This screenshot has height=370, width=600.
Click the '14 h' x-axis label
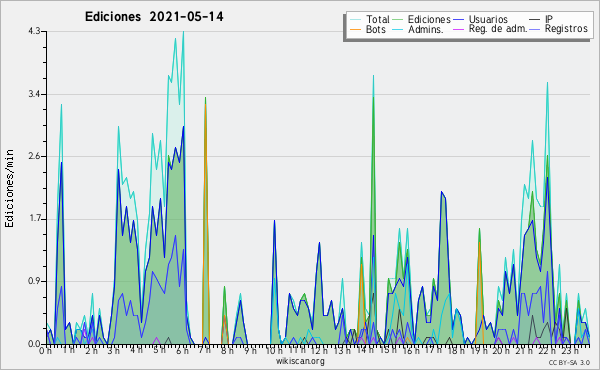coord(365,351)
